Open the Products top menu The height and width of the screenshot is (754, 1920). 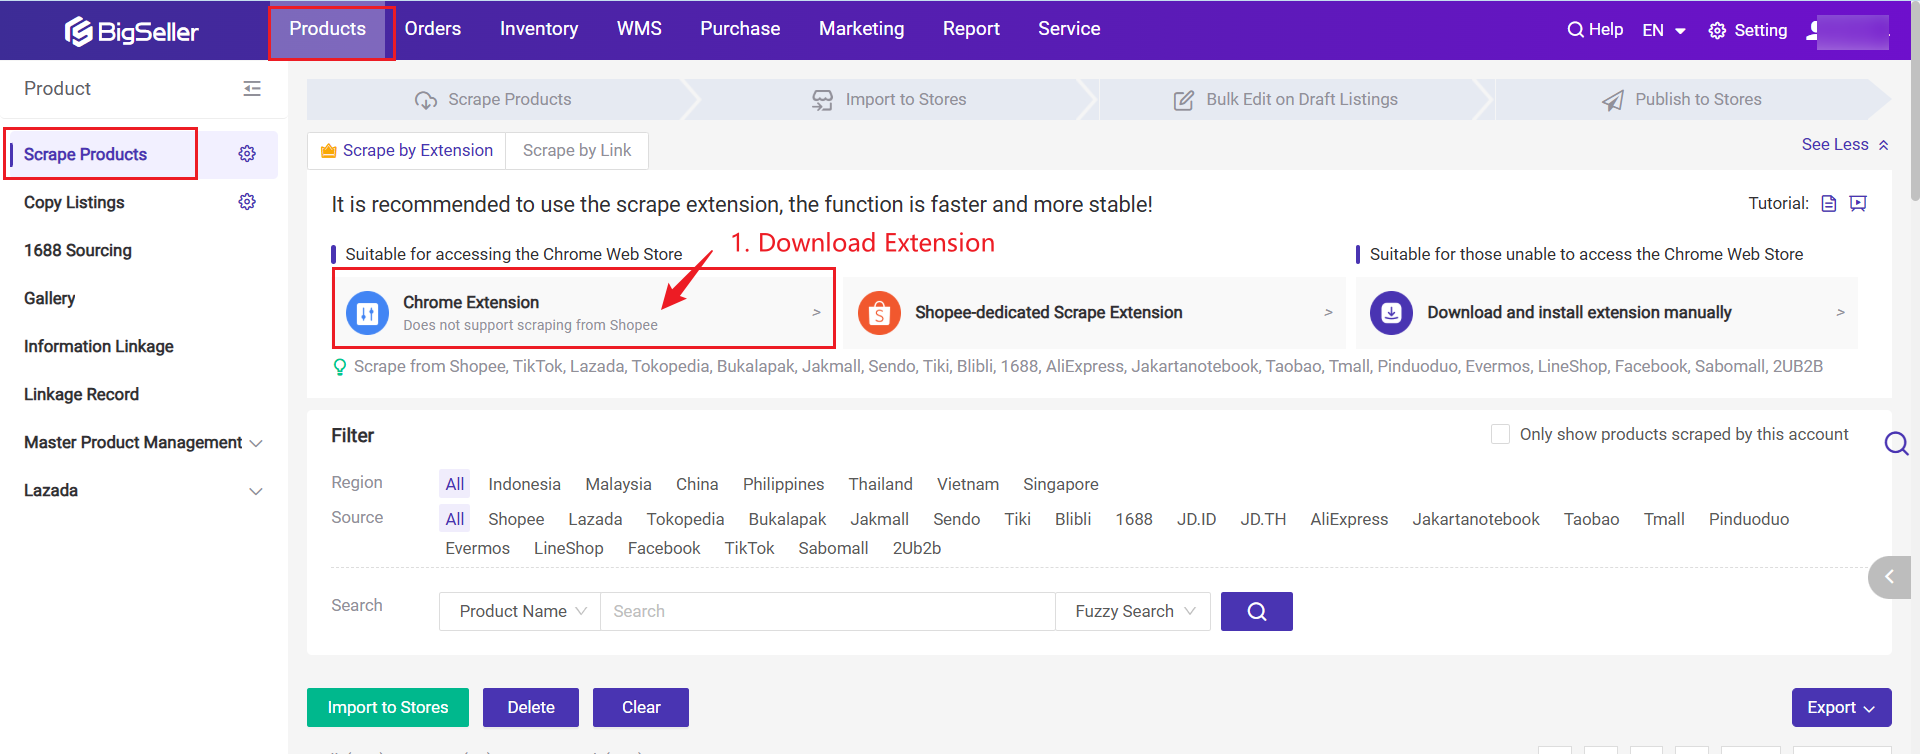[328, 29]
